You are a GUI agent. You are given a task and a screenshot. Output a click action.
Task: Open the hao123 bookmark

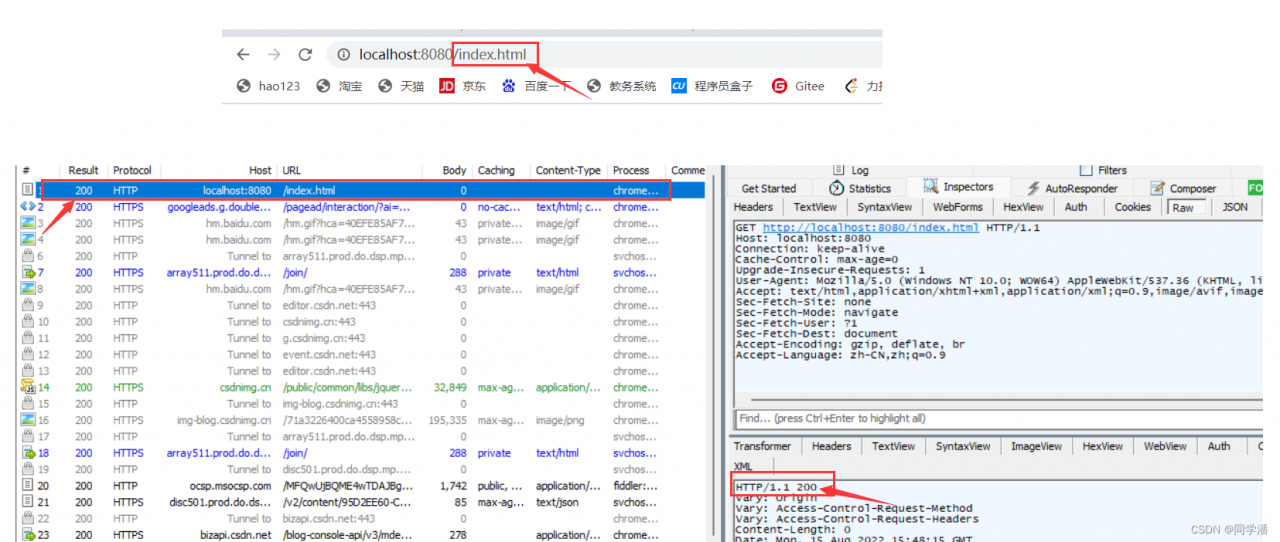[268, 86]
